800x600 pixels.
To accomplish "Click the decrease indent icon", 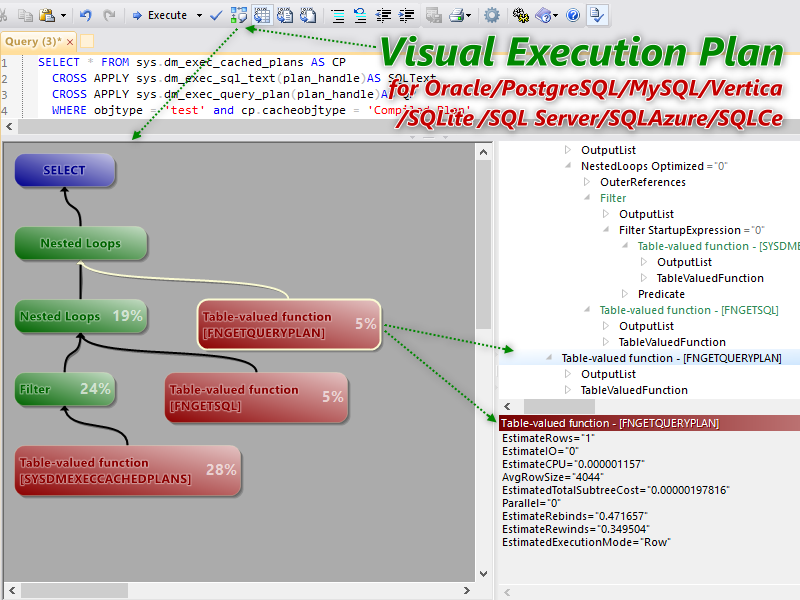I will tap(383, 15).
